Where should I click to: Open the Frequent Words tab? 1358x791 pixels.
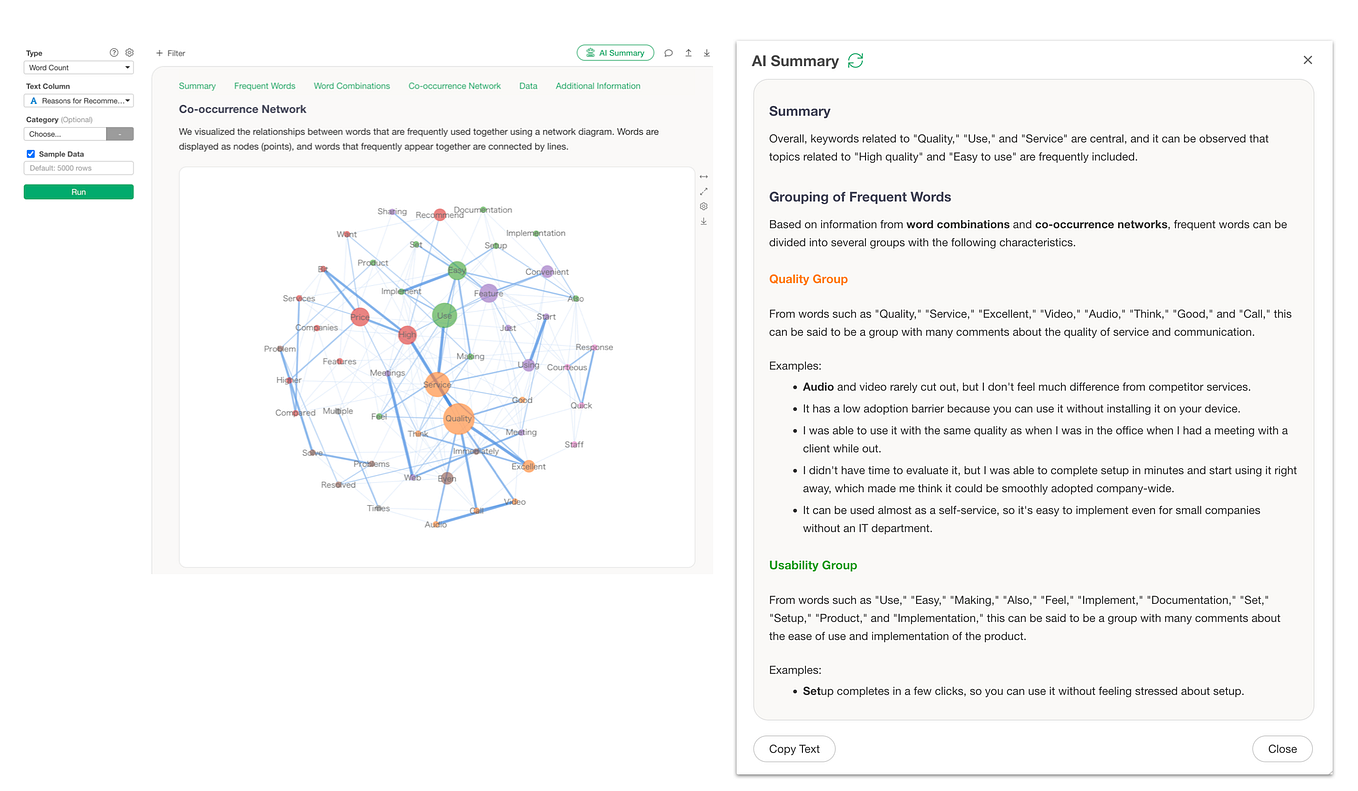tap(264, 86)
